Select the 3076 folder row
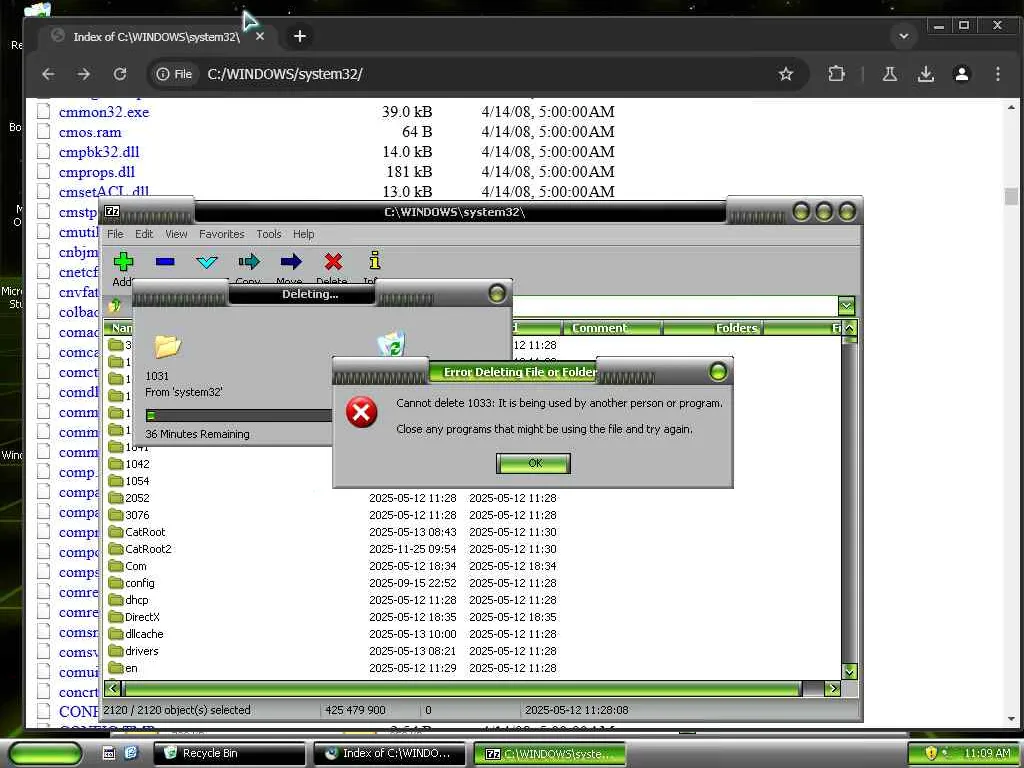Viewport: 1024px width, 768px height. 473,515
